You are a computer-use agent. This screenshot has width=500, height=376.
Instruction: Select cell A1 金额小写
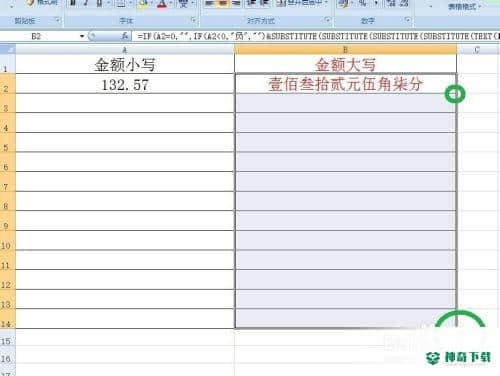[x=125, y=64]
